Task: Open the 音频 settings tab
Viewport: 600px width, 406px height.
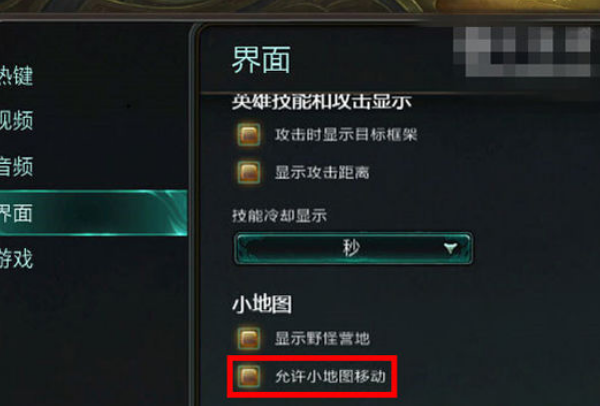Action: click(x=16, y=166)
